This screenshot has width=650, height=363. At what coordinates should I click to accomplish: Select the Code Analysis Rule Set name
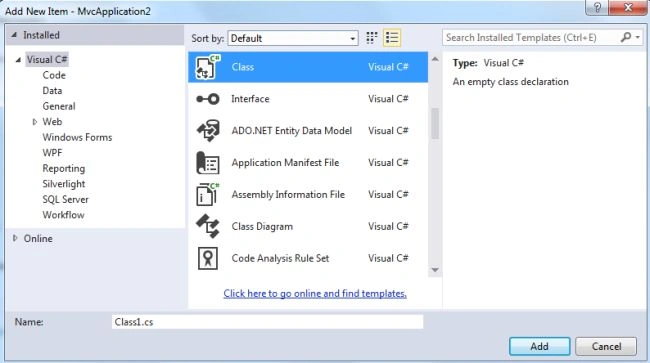280,259
